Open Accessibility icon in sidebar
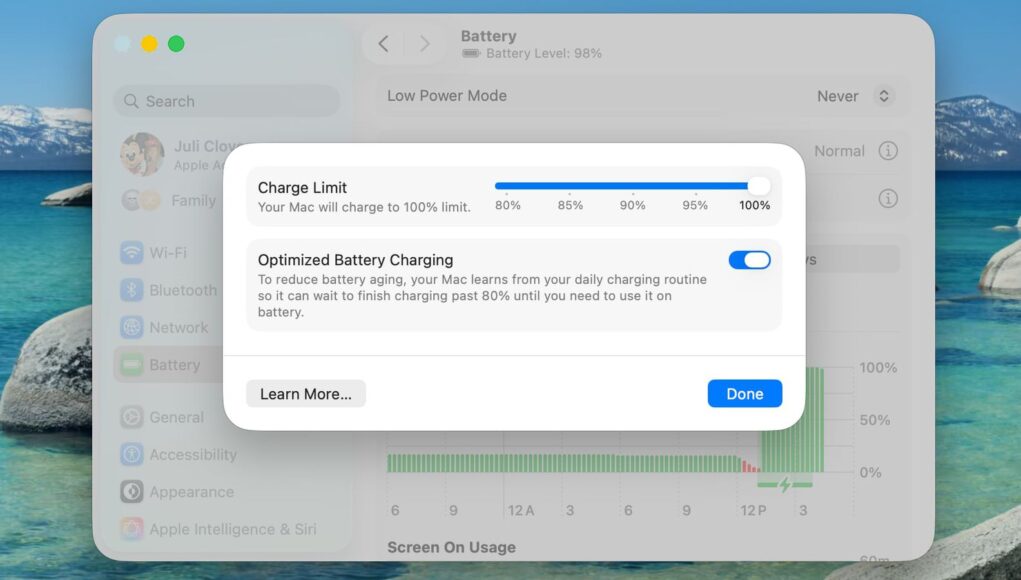 [132, 454]
